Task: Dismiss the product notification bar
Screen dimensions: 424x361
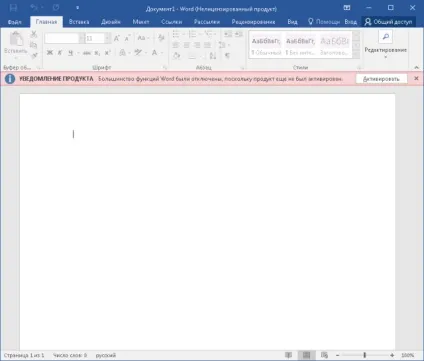Action: tap(416, 78)
